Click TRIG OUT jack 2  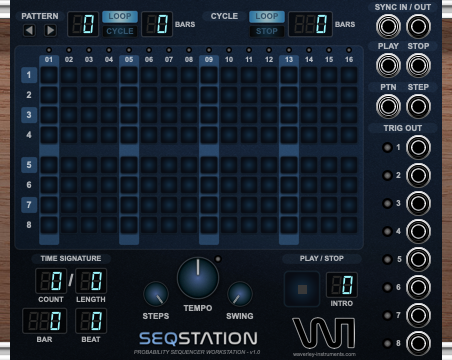[418, 175]
